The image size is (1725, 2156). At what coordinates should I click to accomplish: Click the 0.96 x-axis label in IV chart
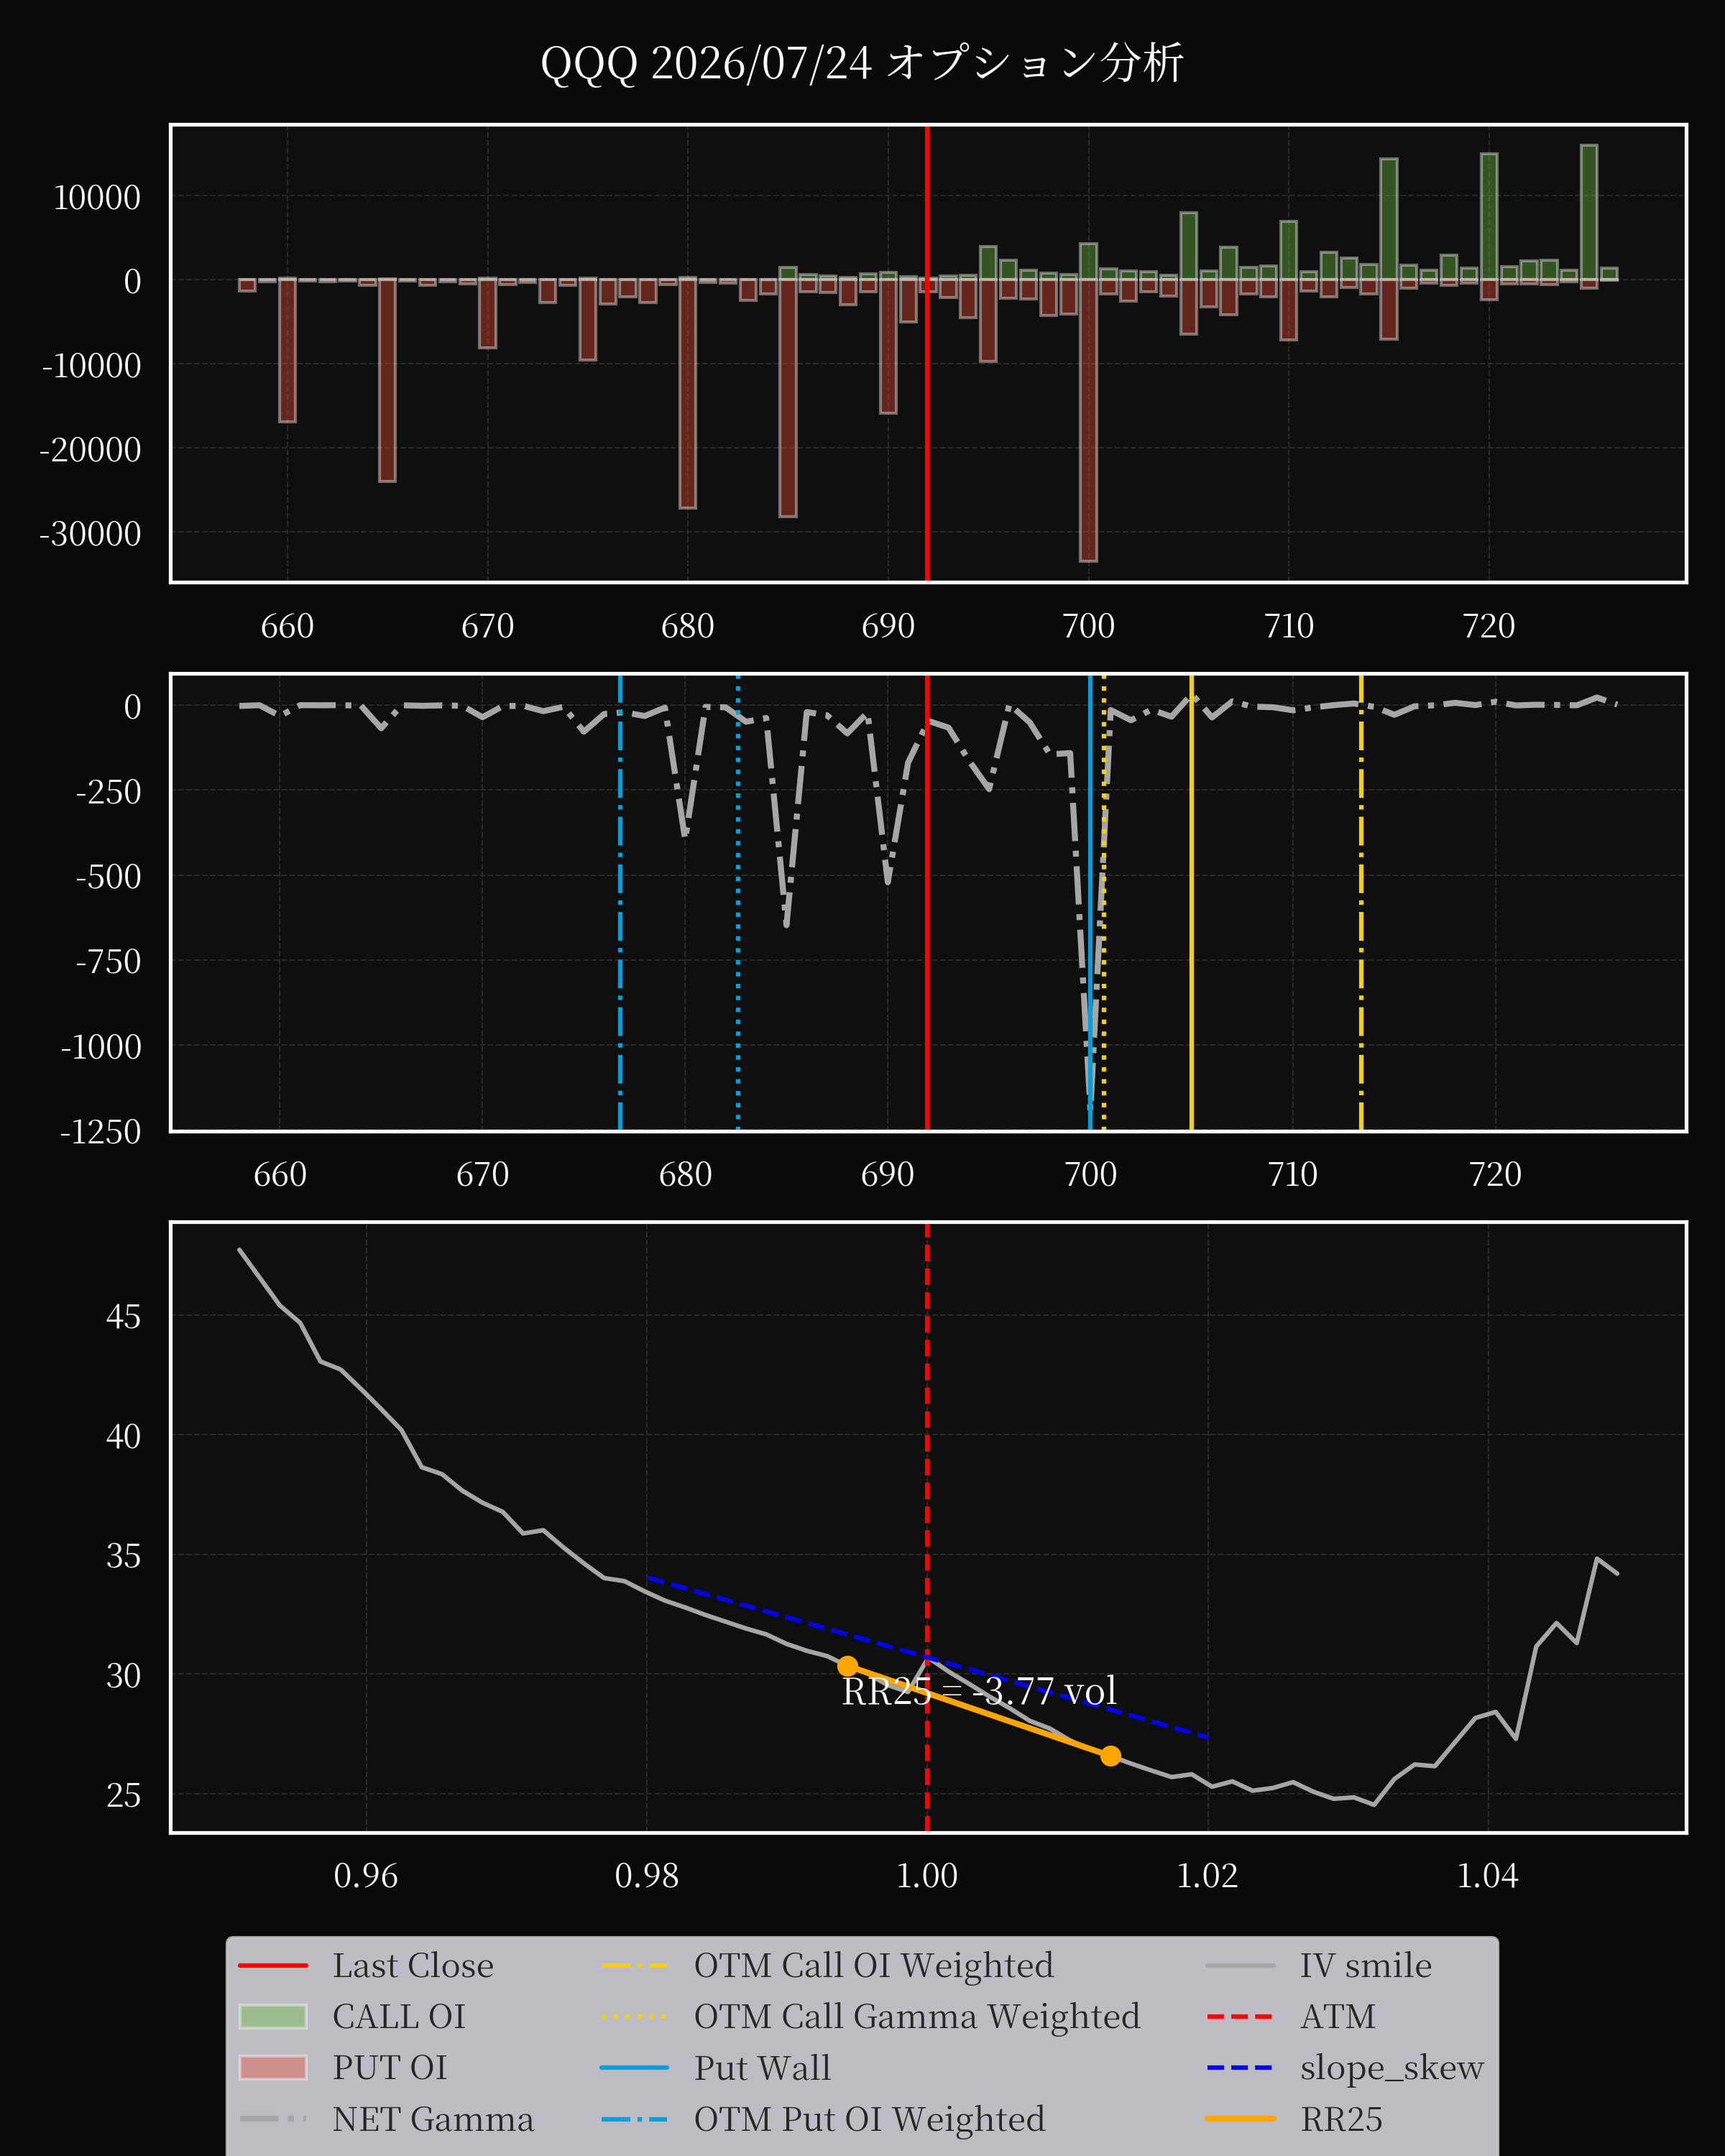pos(366,1875)
